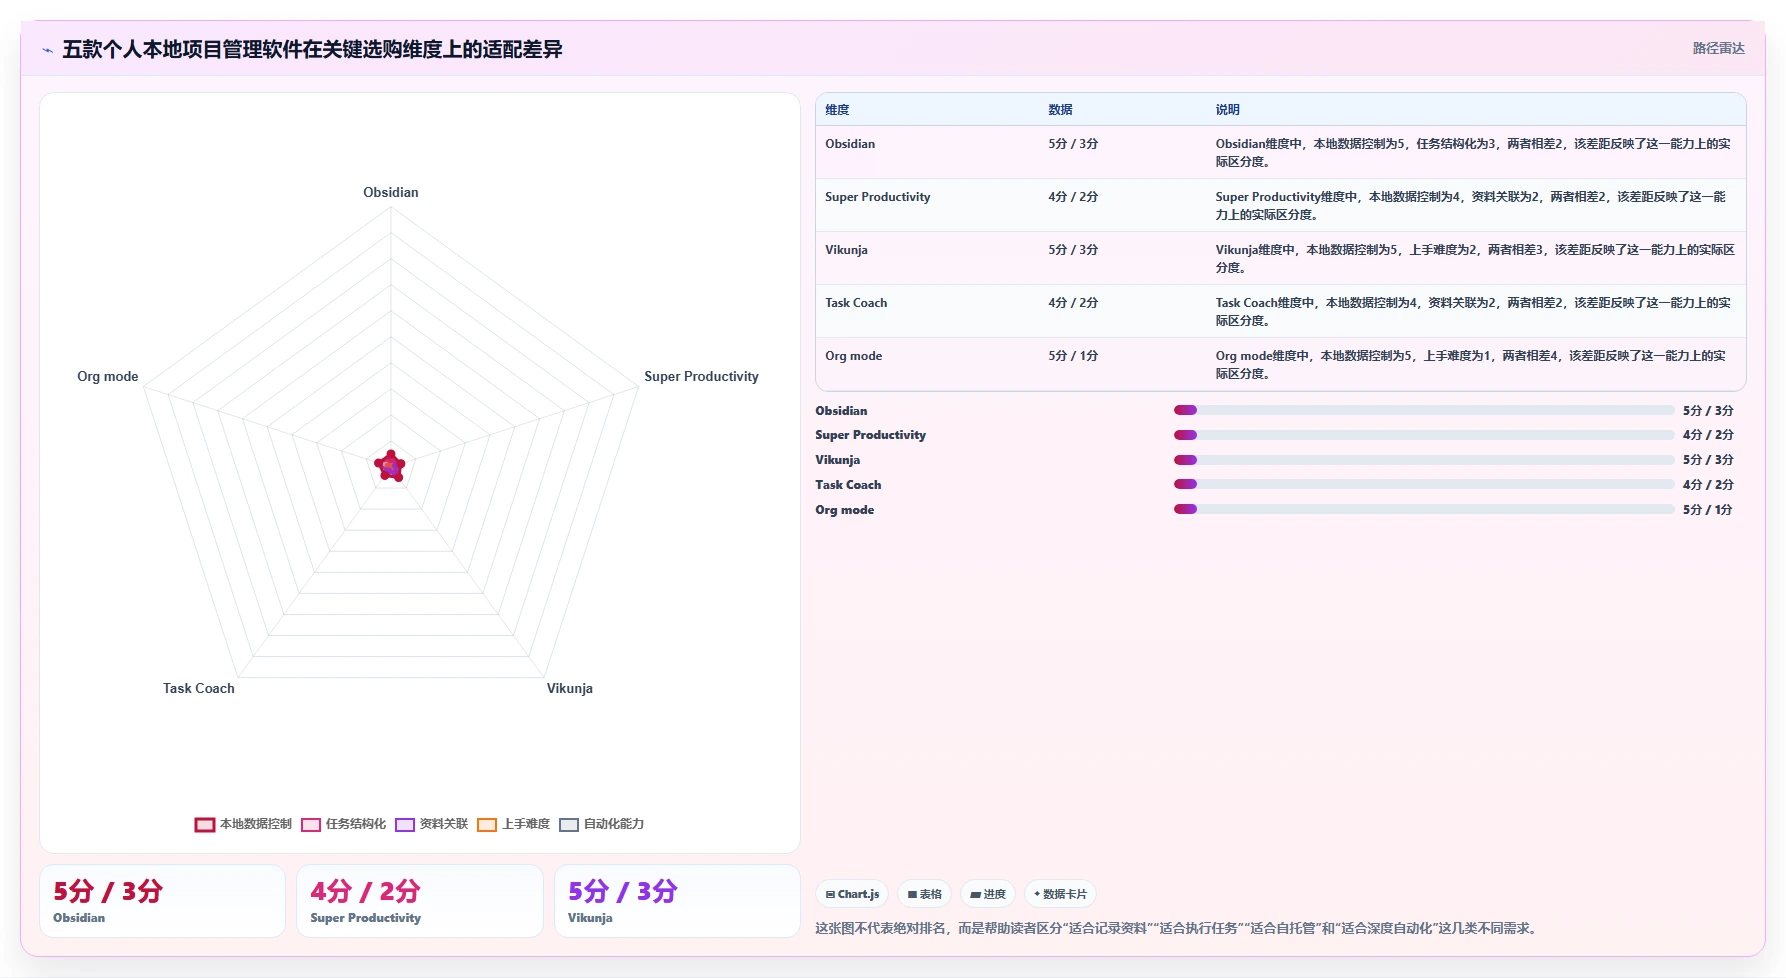Click the Chart.js tag pill
Viewport: 1786px width, 978px height.
point(852,894)
